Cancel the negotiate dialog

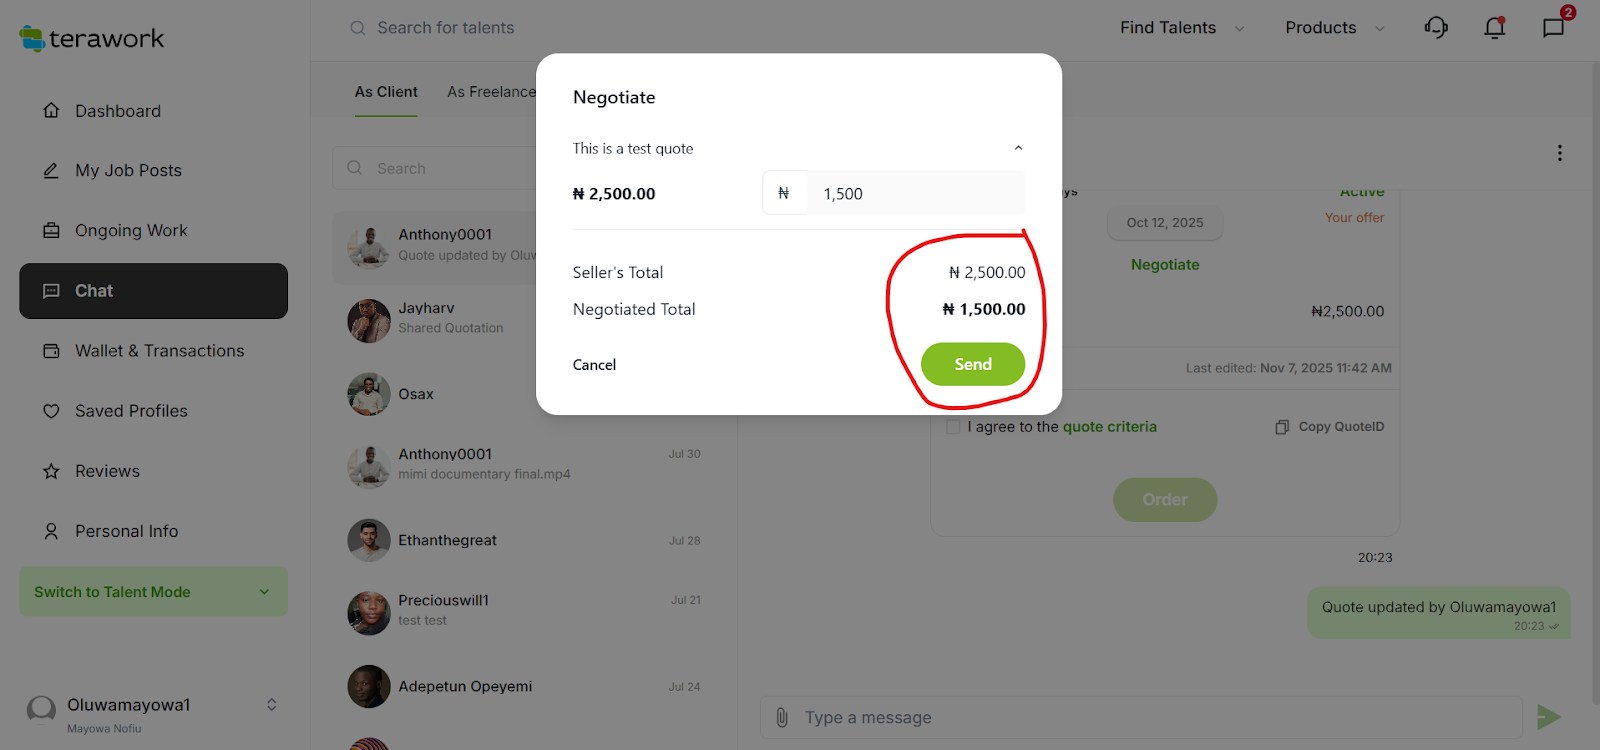click(594, 365)
